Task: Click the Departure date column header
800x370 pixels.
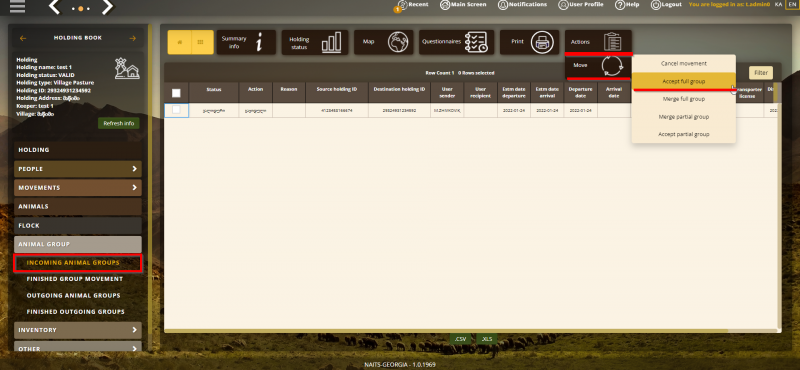Action: tap(581, 92)
